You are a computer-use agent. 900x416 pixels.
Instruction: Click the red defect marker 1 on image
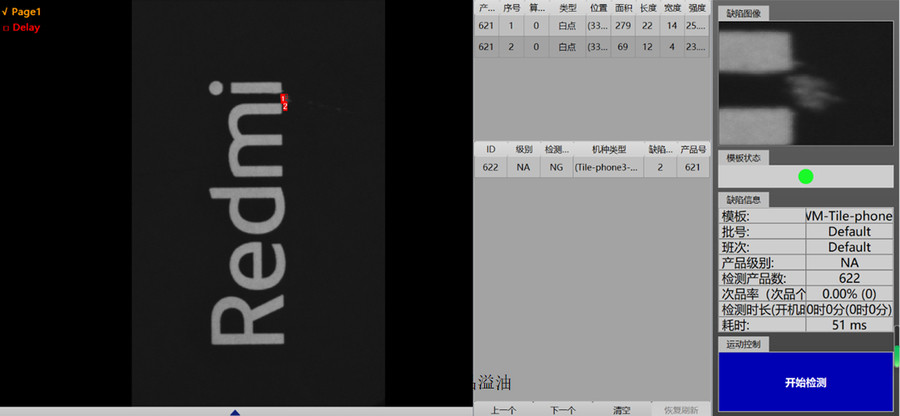[x=283, y=99]
